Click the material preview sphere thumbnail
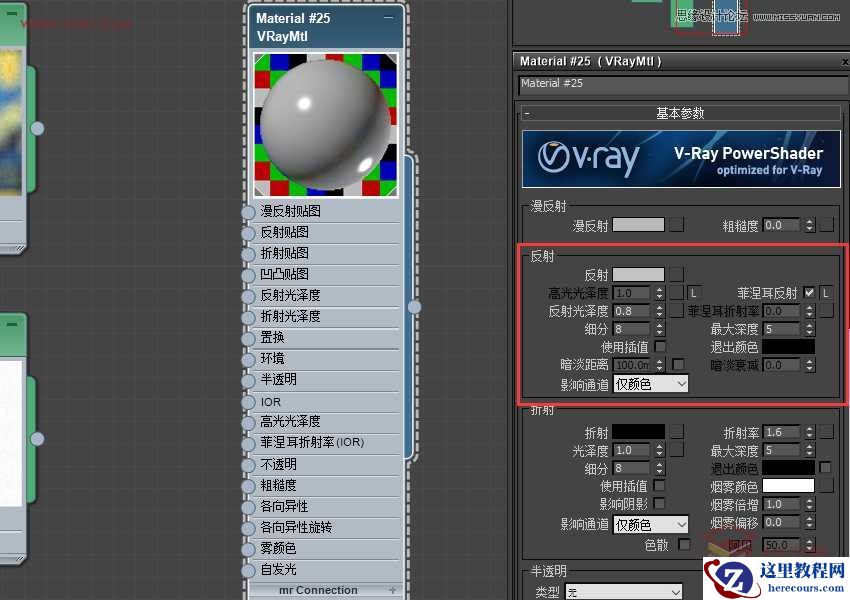The image size is (850, 600). pos(324,123)
